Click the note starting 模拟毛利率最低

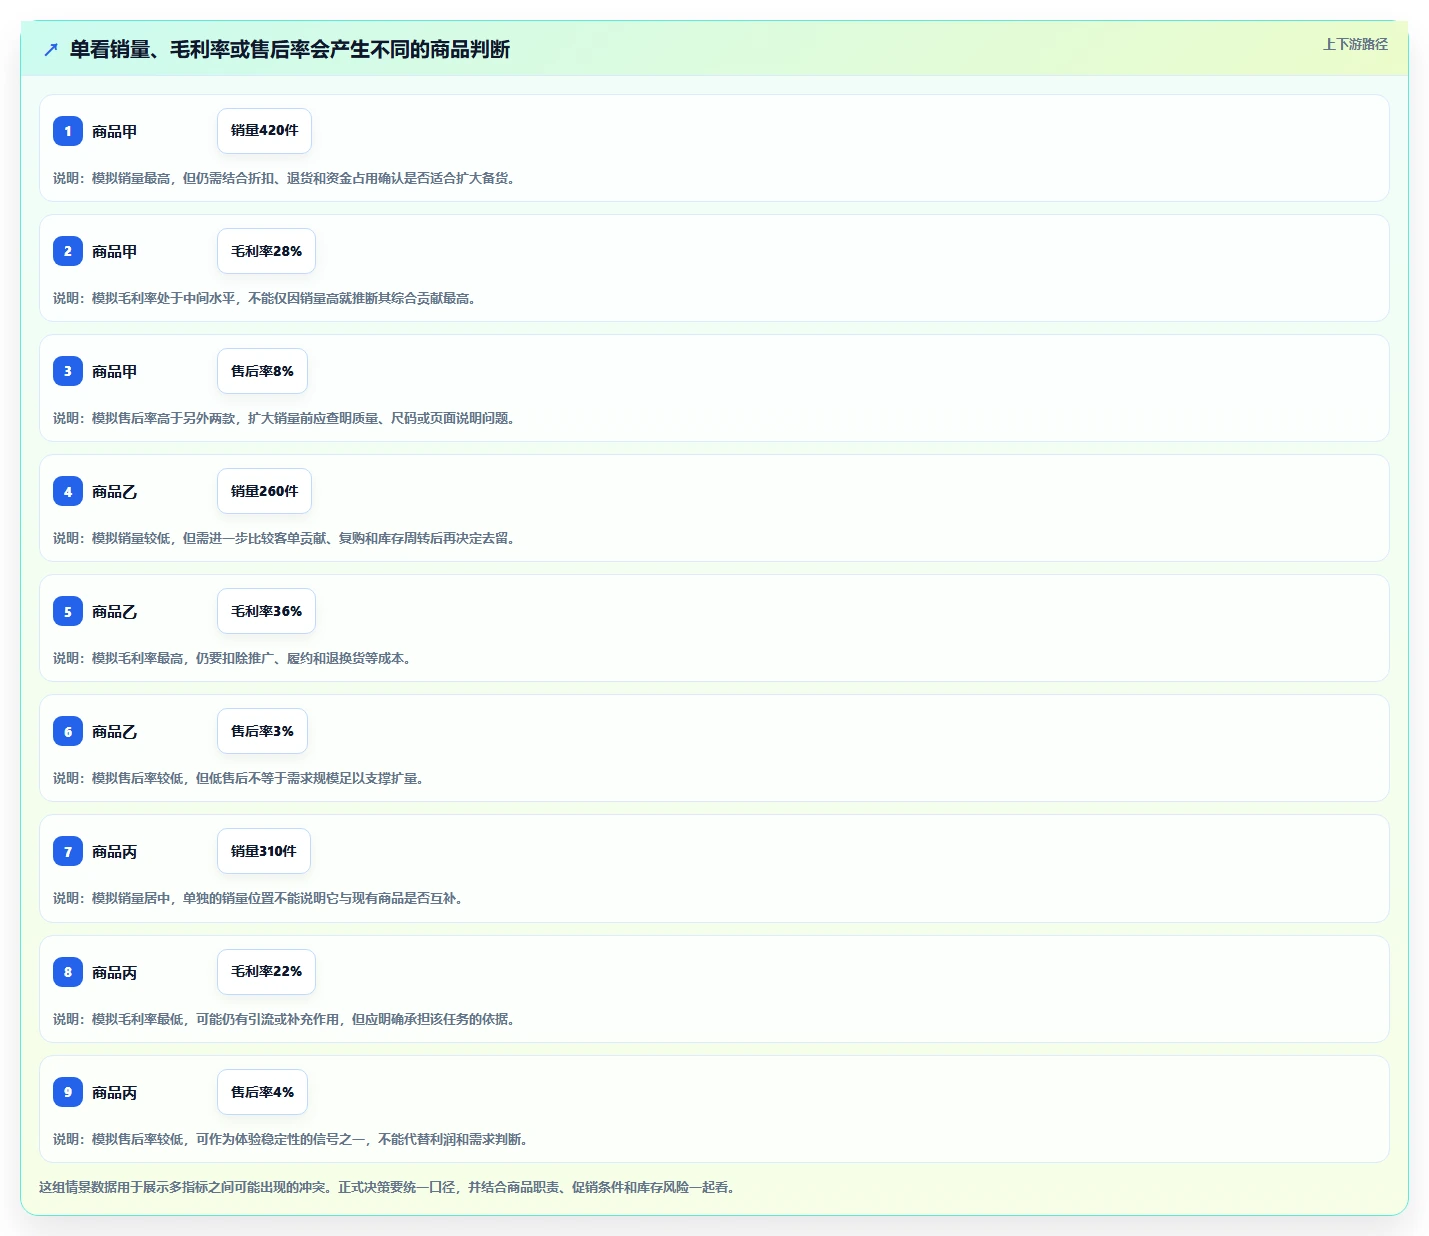click(285, 1019)
